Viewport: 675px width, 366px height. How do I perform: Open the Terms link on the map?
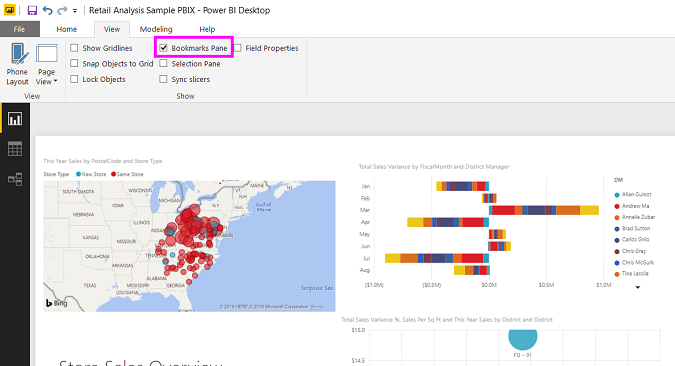316,307
